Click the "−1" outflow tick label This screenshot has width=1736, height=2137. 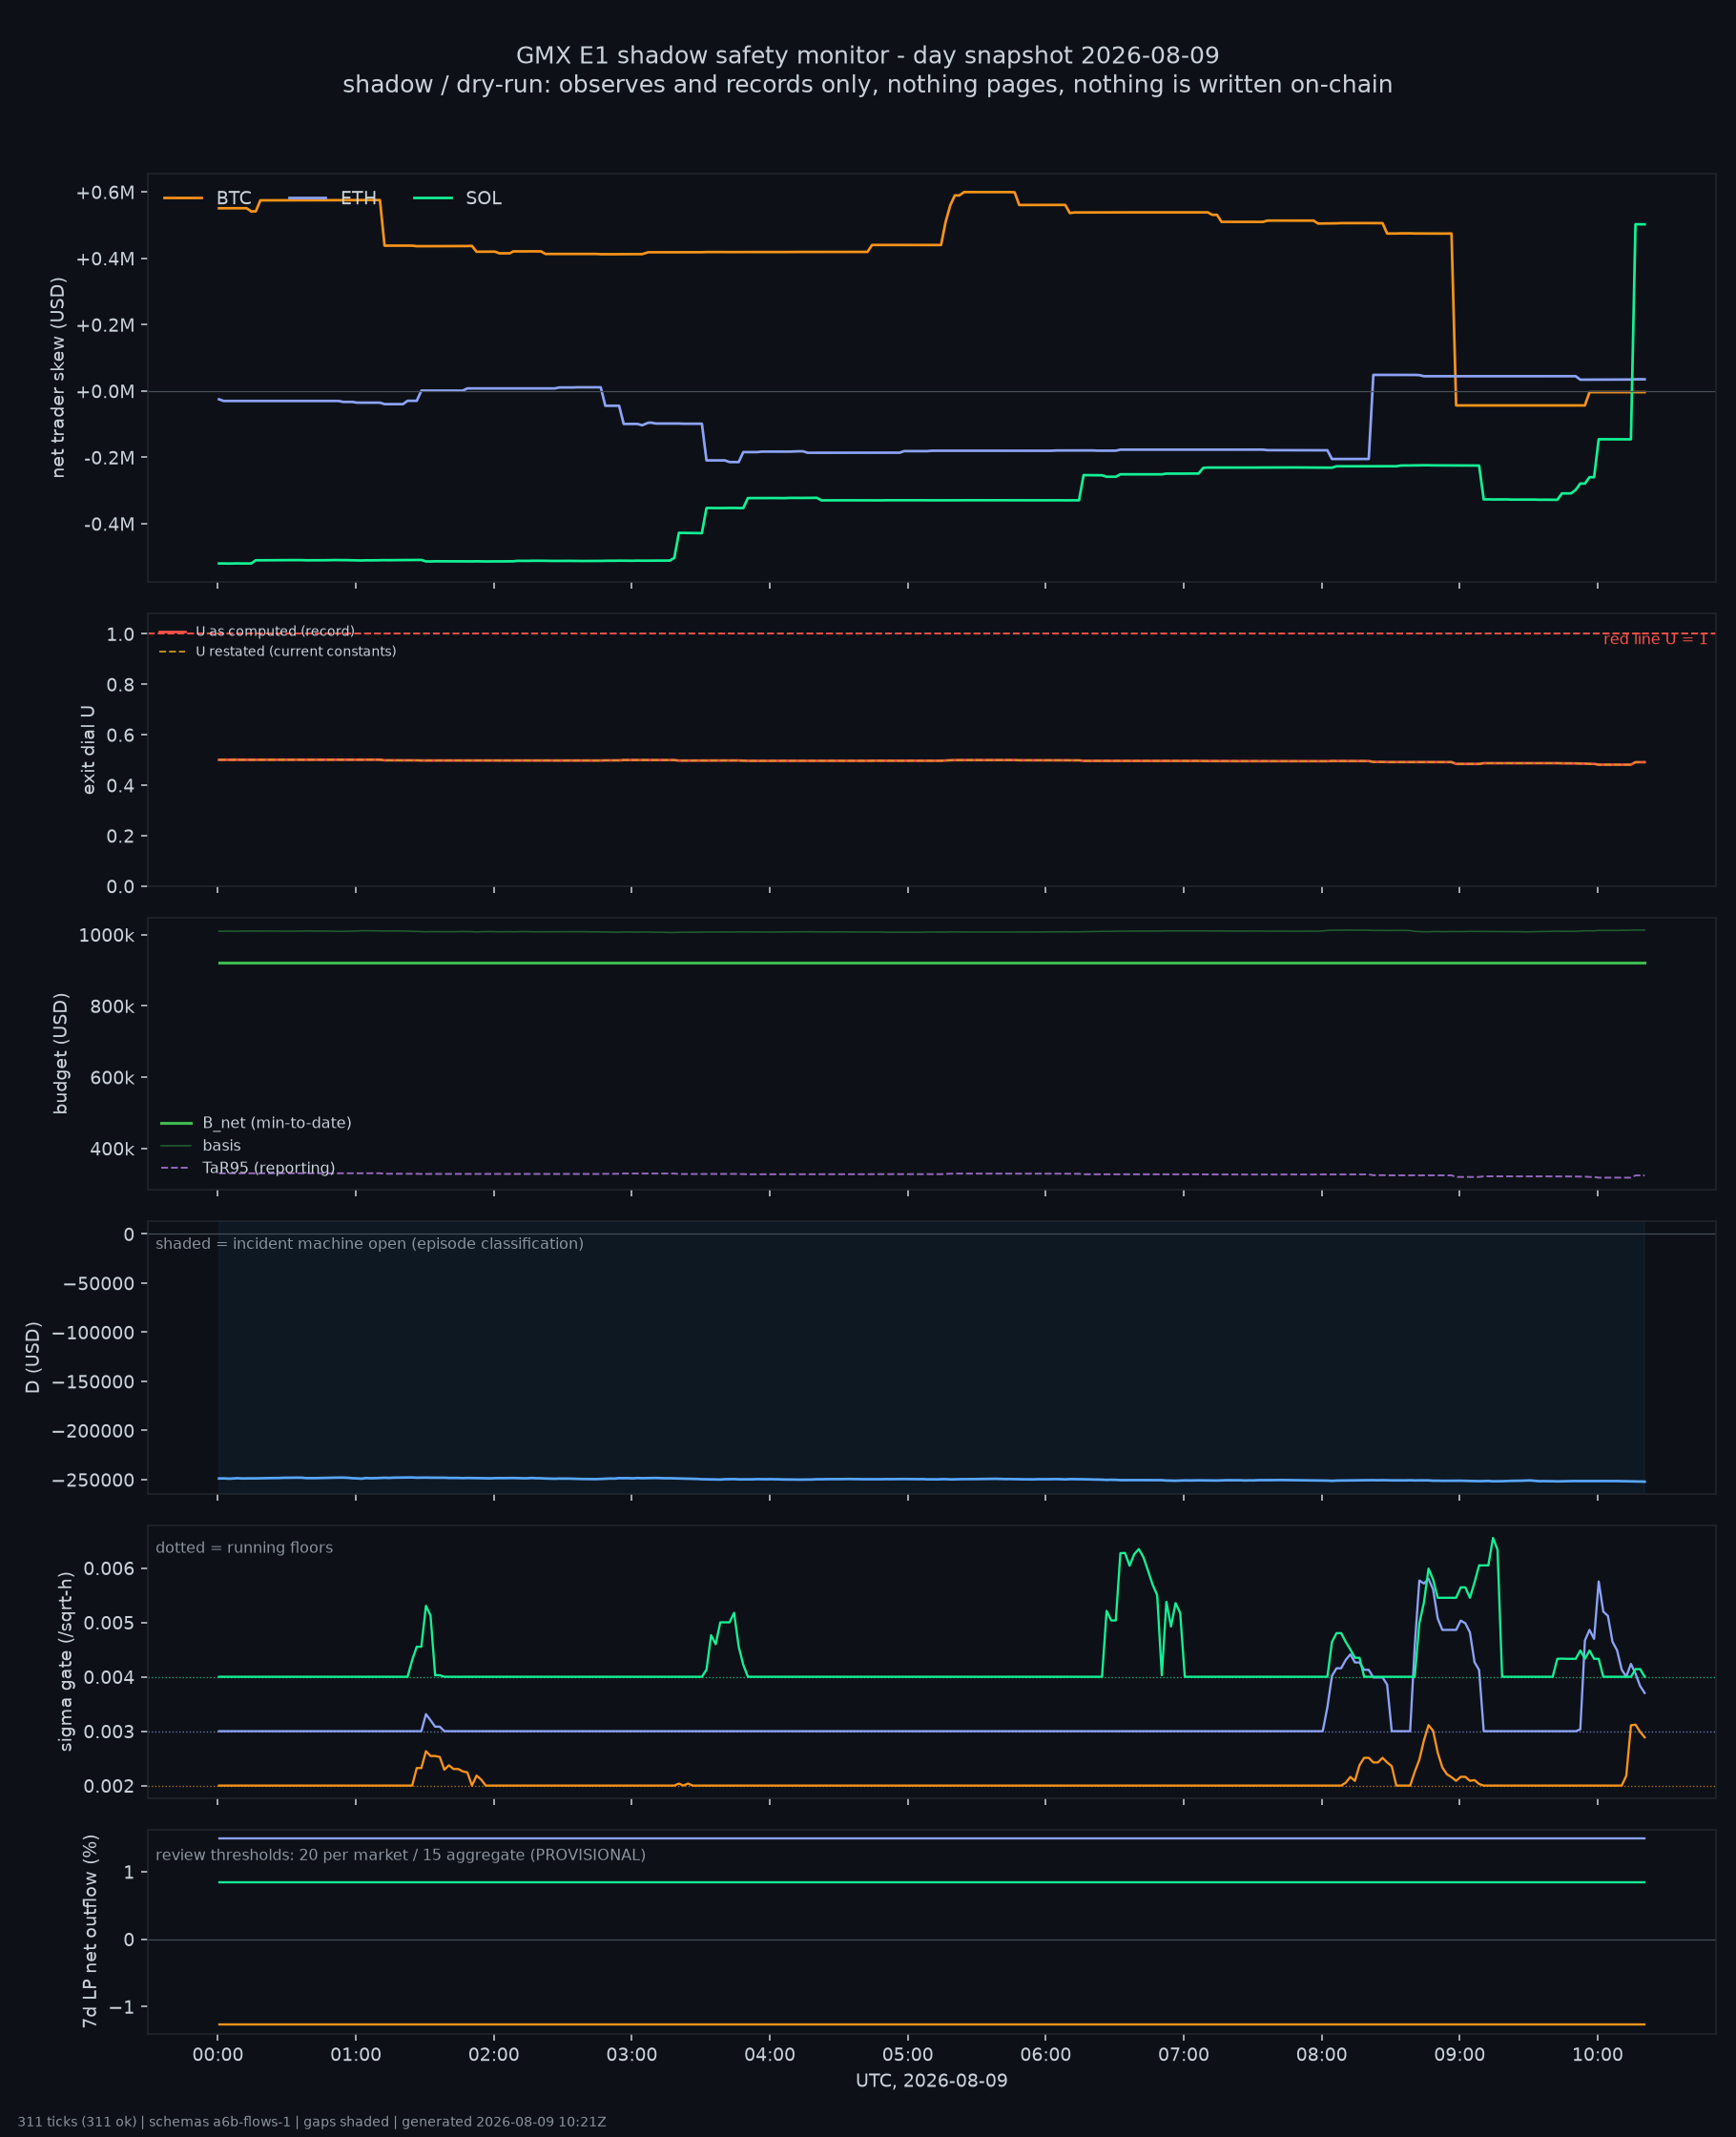[x=121, y=2007]
